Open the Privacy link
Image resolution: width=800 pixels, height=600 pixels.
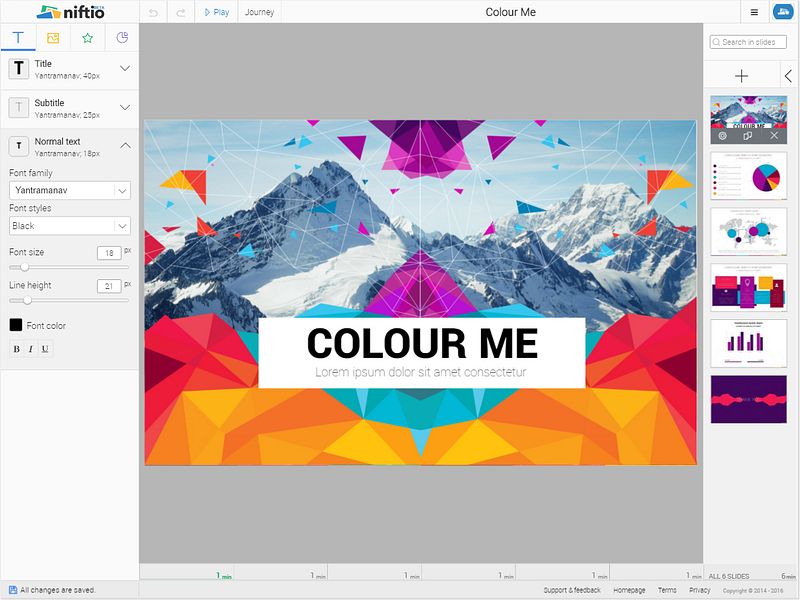tap(699, 590)
